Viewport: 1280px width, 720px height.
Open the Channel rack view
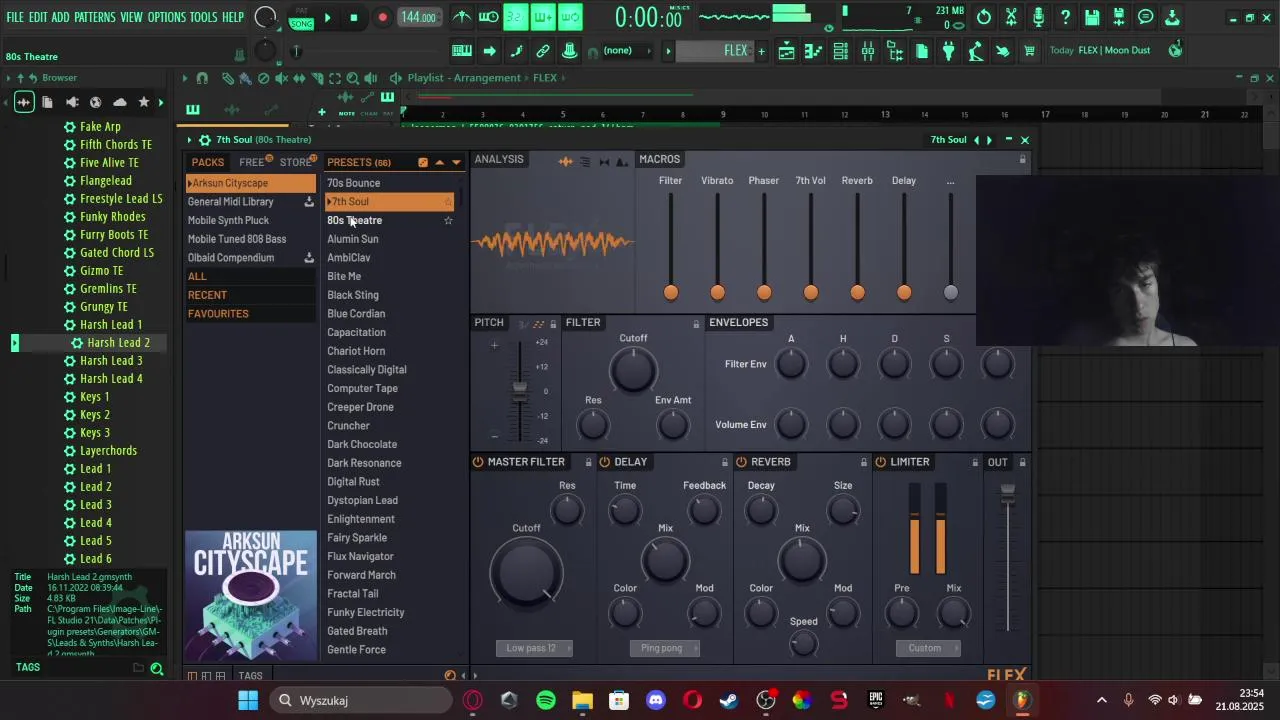(x=841, y=51)
